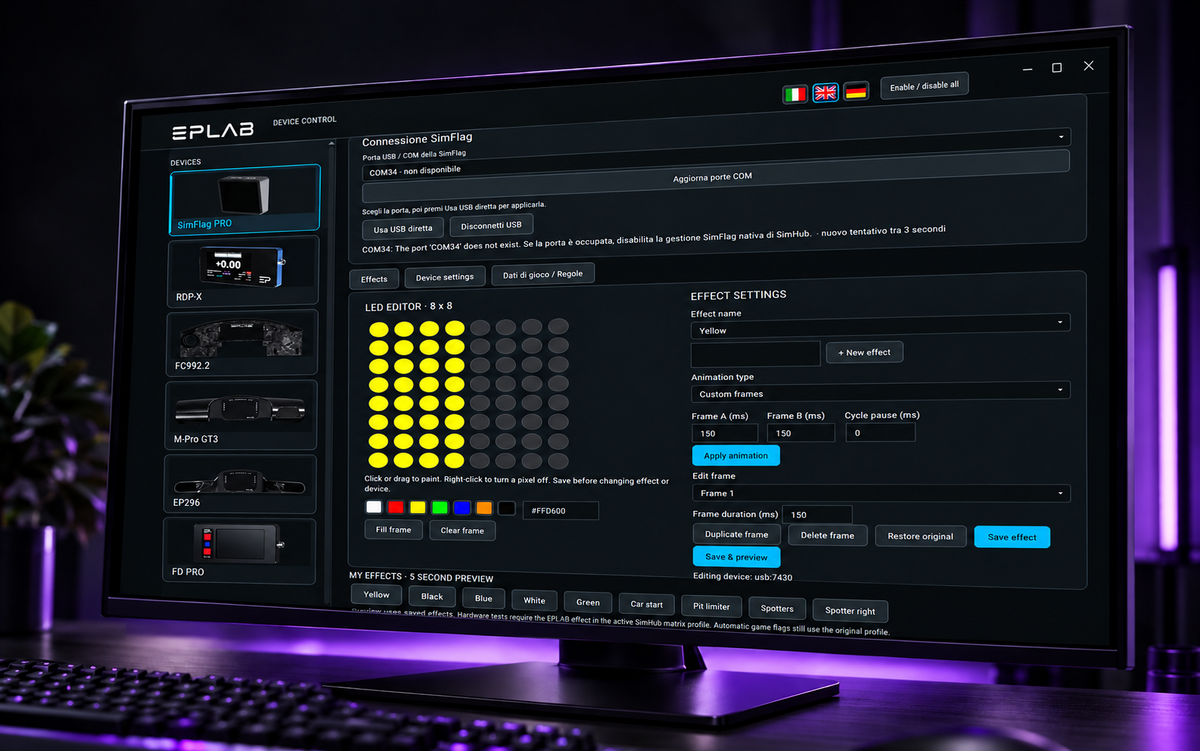
Task: Pick the yellow color swatch
Action: pyautogui.click(x=418, y=508)
